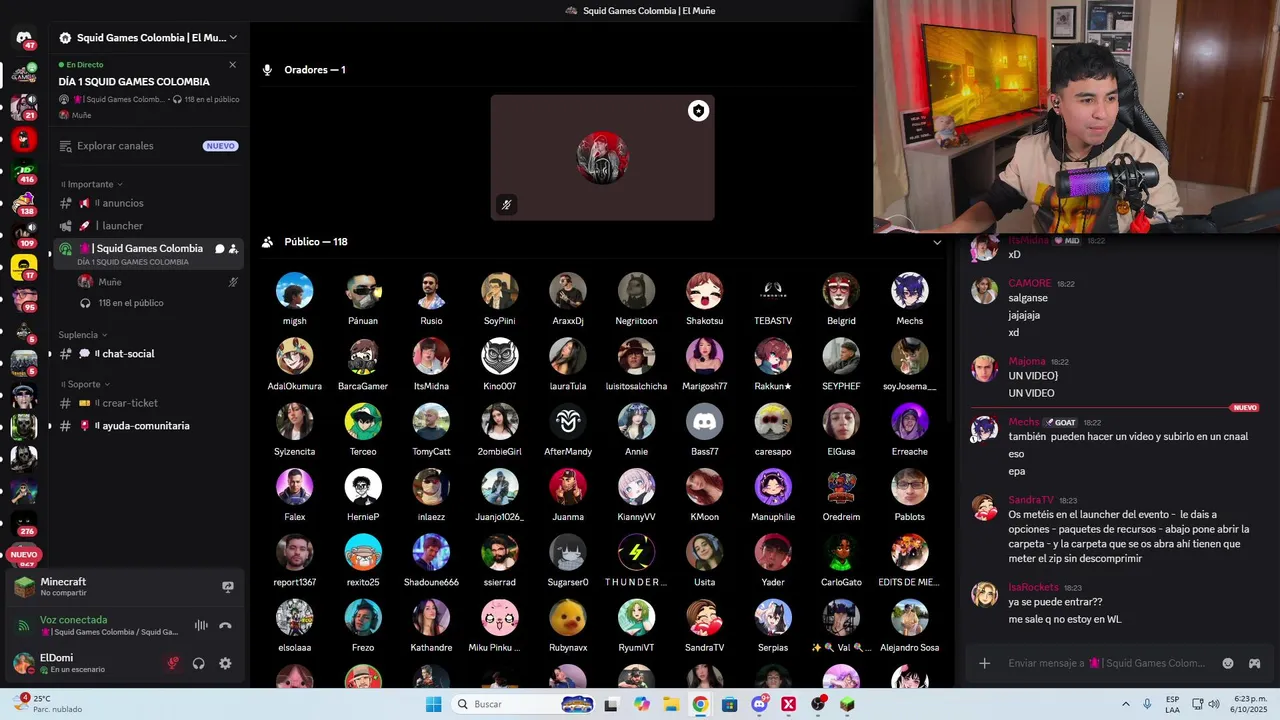
Task: Click the open chat bubble icon on Squid Games Colombia
Action: (219, 249)
